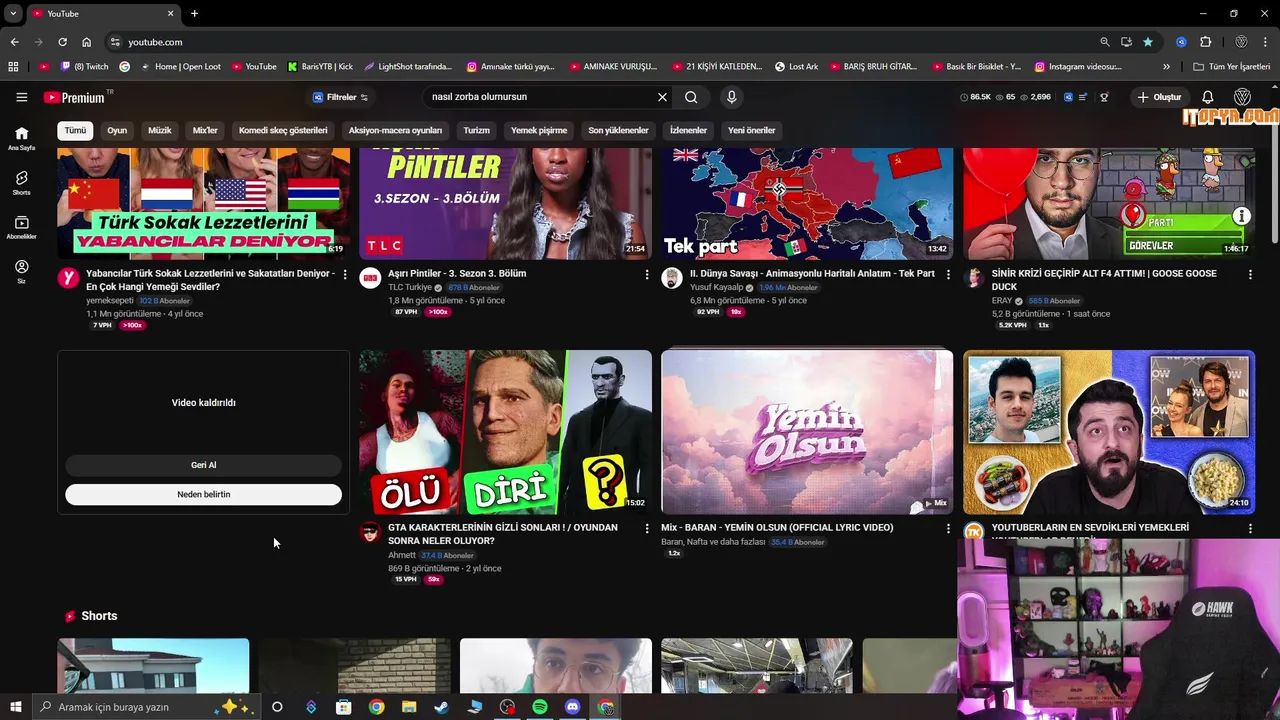Viewport: 1280px width, 720px height.
Task: Open the Windows Start menu
Action: click(15, 707)
